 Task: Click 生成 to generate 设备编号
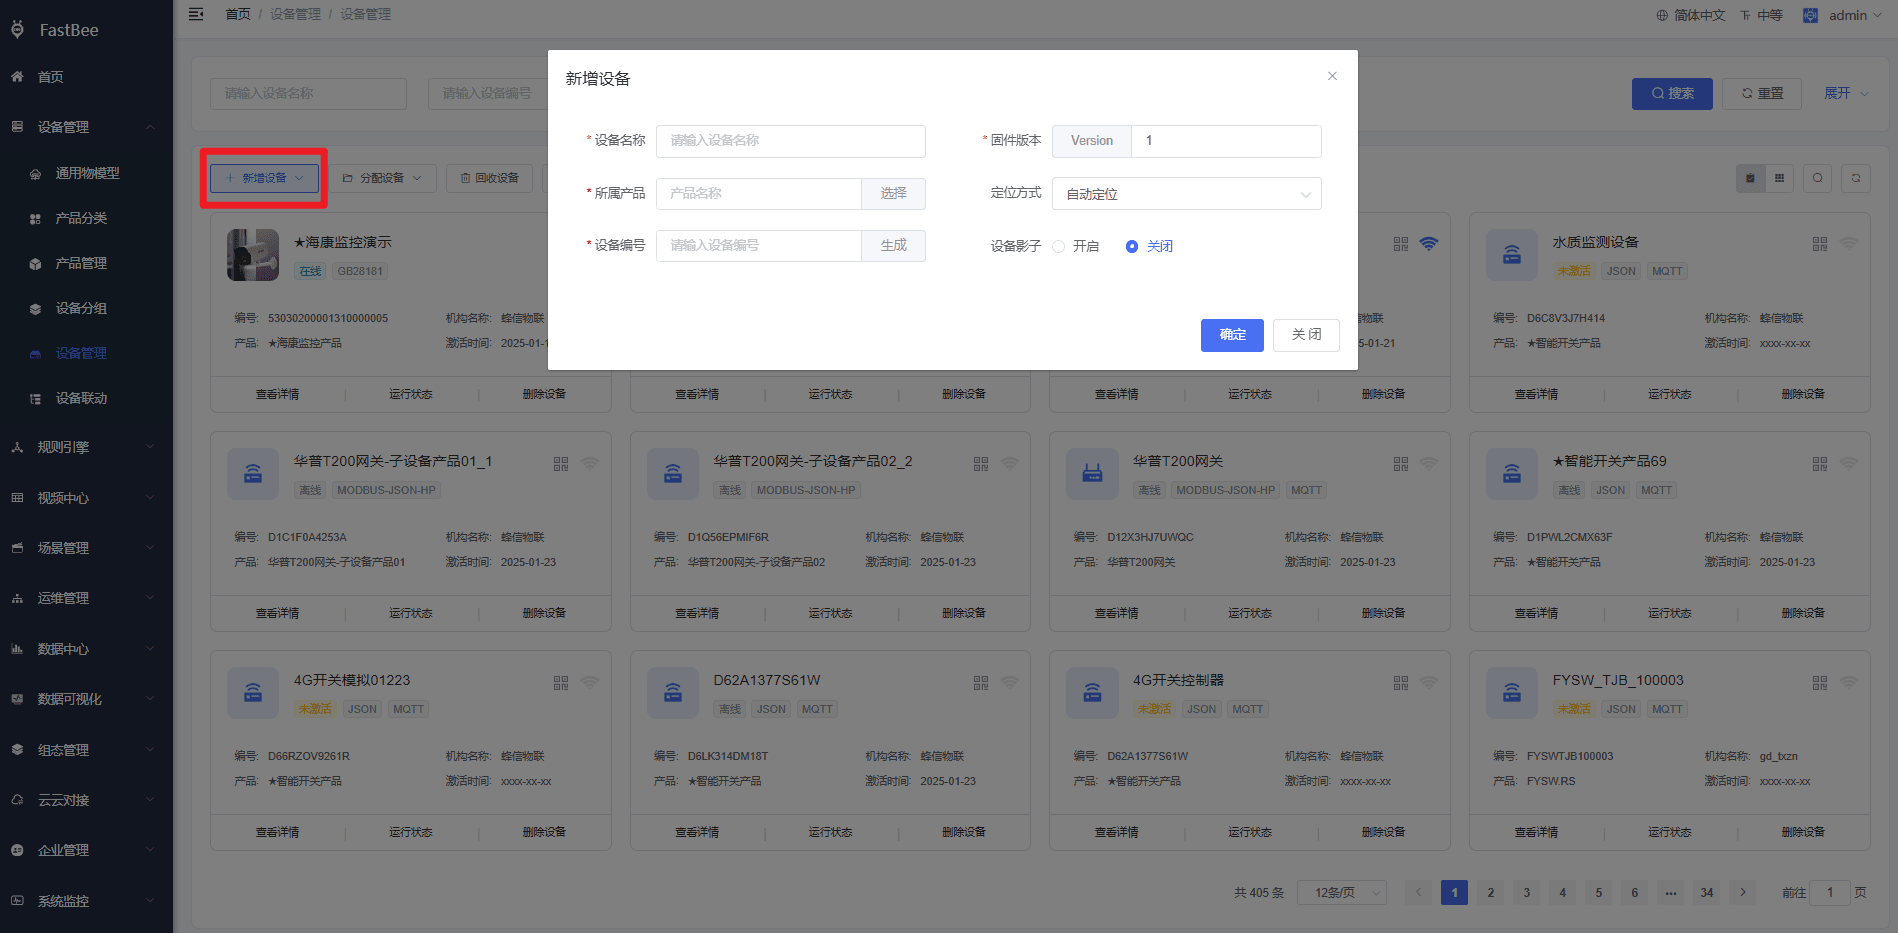[x=893, y=245]
